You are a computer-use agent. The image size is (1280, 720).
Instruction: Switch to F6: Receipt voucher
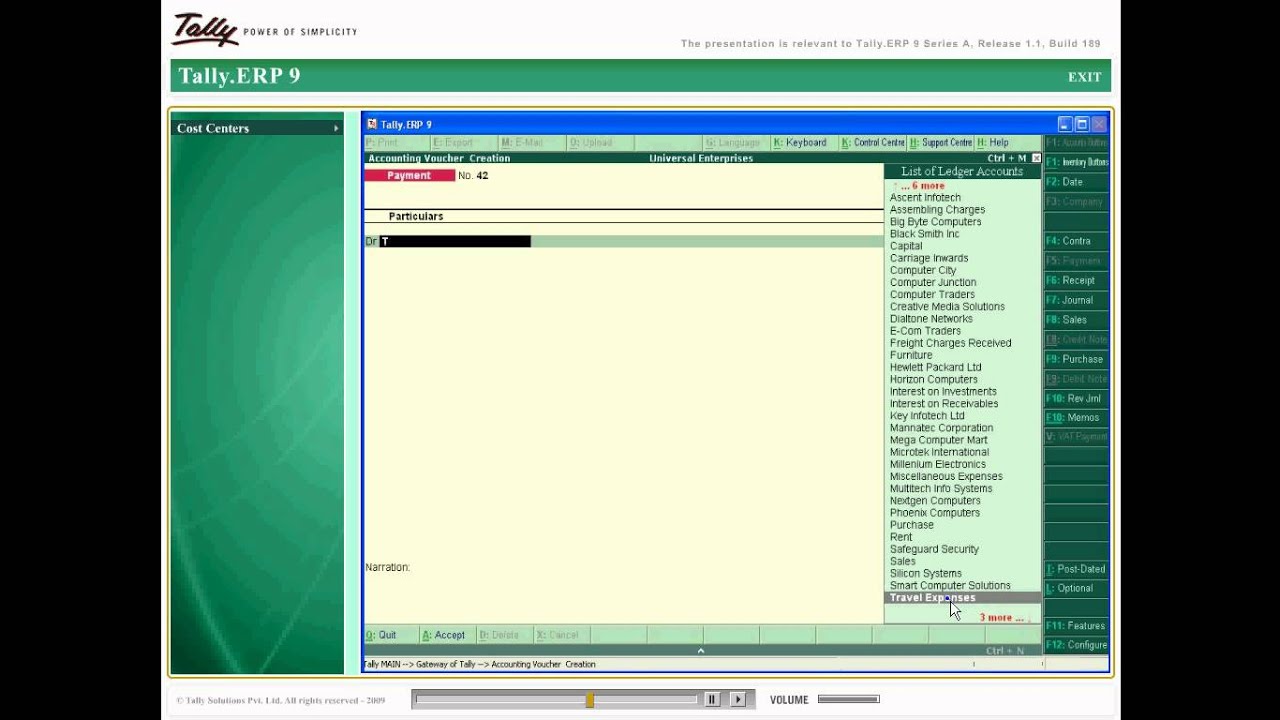pyautogui.click(x=1076, y=280)
